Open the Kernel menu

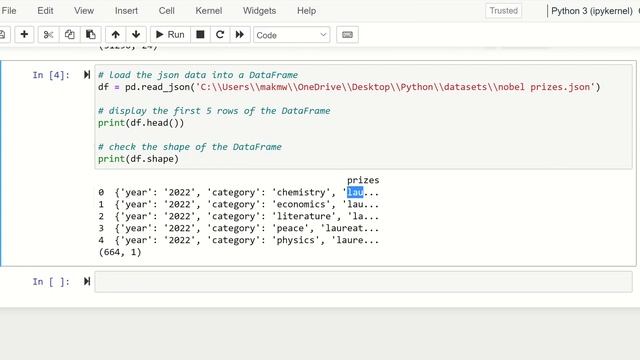coord(209,11)
